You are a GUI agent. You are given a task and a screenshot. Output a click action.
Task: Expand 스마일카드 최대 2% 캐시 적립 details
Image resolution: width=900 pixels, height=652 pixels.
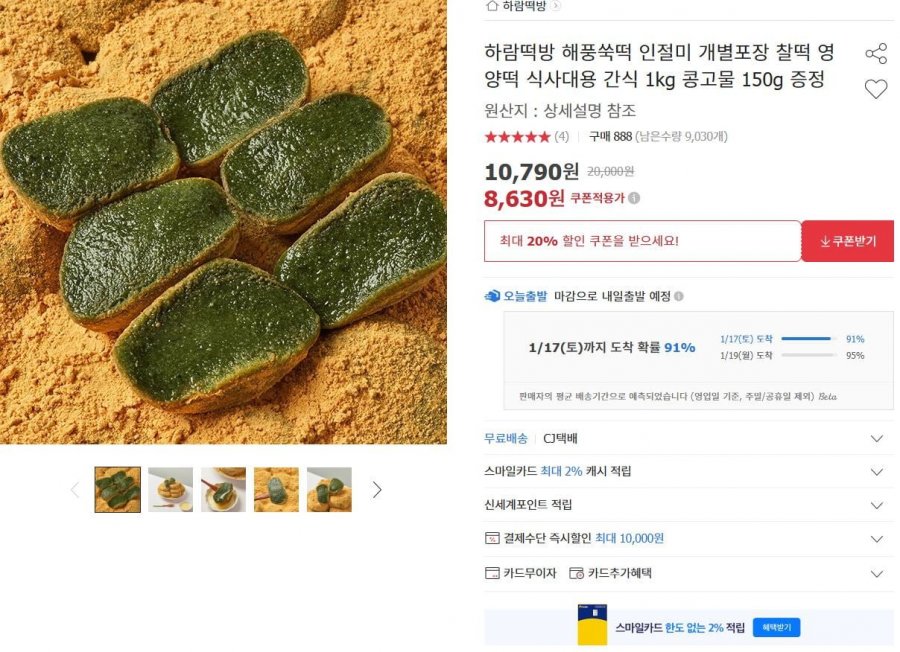877,472
